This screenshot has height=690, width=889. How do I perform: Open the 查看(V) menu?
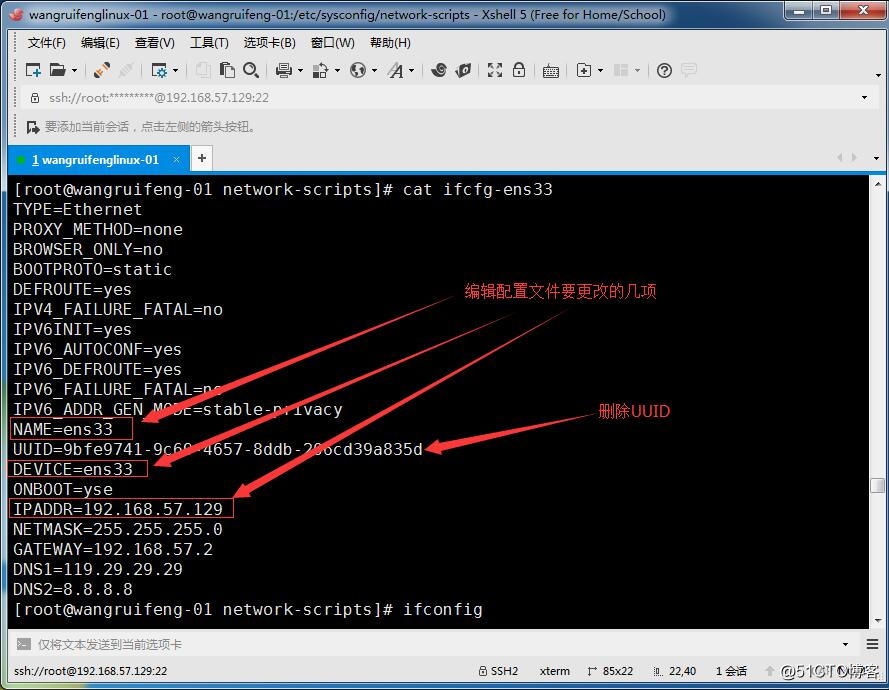pyautogui.click(x=155, y=43)
